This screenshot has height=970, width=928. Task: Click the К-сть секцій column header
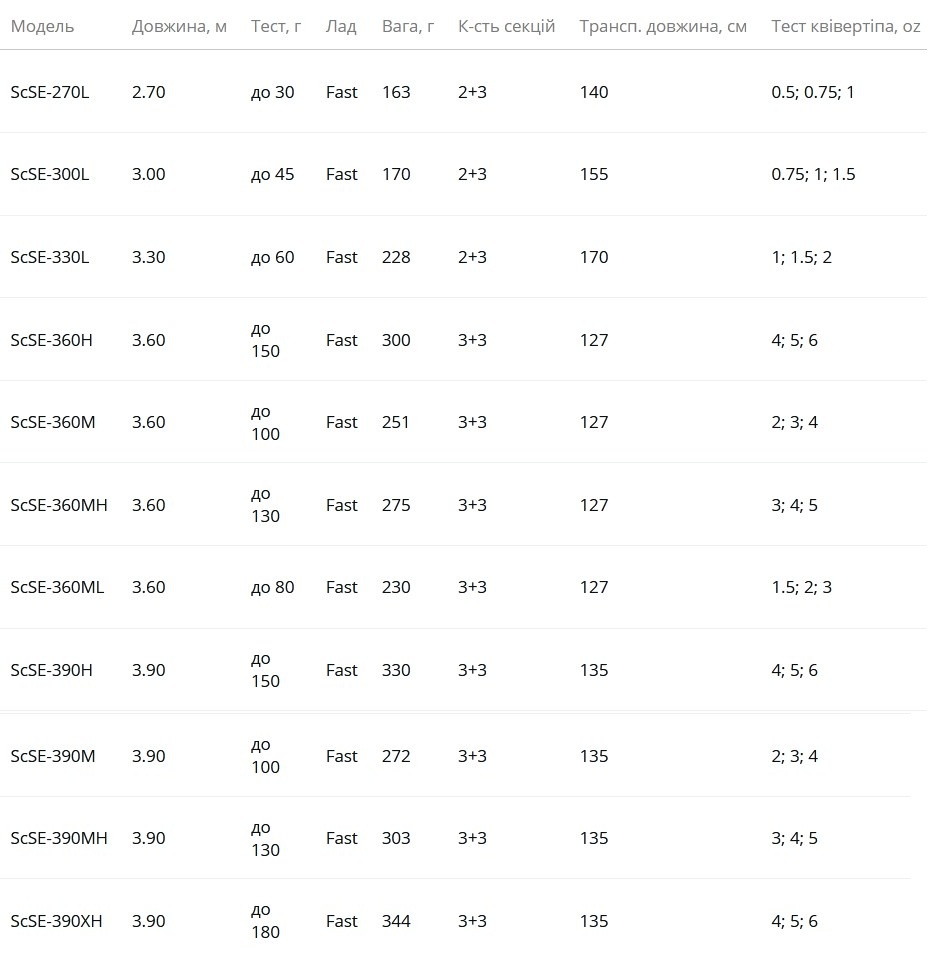coord(506,27)
